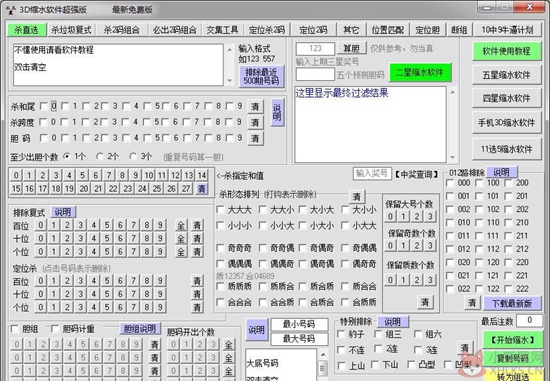The width and height of the screenshot is (550, 381).
Task: Tick the 000 checkbox in 012路排除
Action: [x=450, y=183]
